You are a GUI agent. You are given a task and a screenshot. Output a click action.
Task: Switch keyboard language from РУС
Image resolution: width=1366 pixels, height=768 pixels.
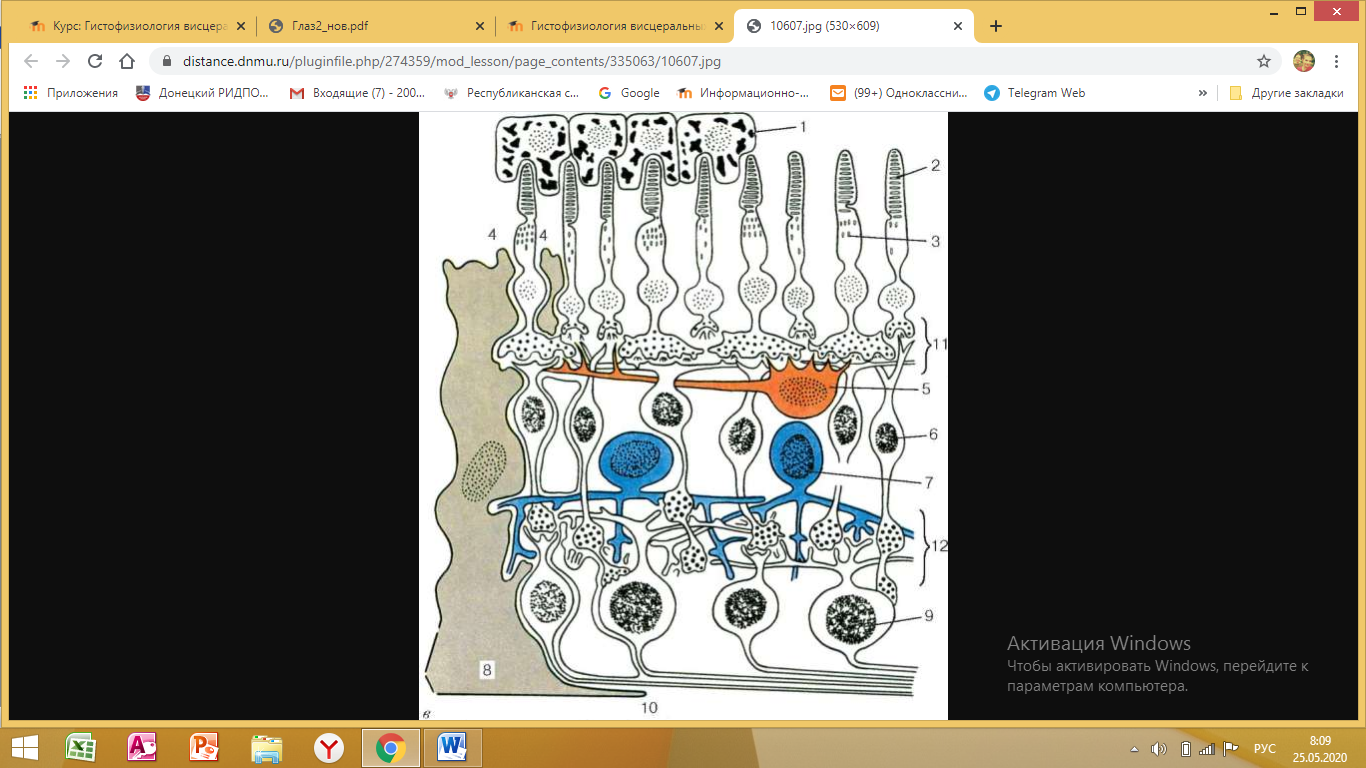1265,748
